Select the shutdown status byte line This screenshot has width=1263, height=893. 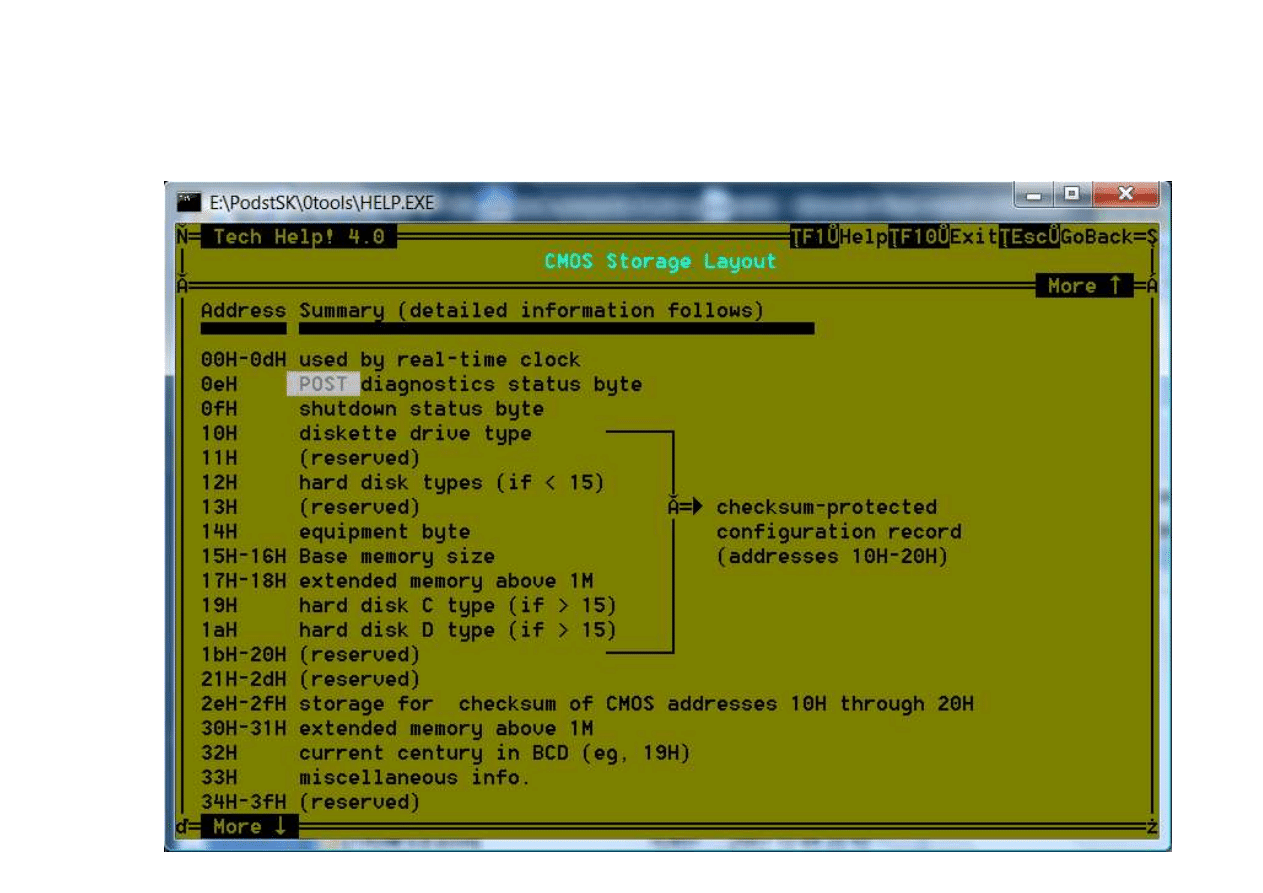[x=420, y=409]
